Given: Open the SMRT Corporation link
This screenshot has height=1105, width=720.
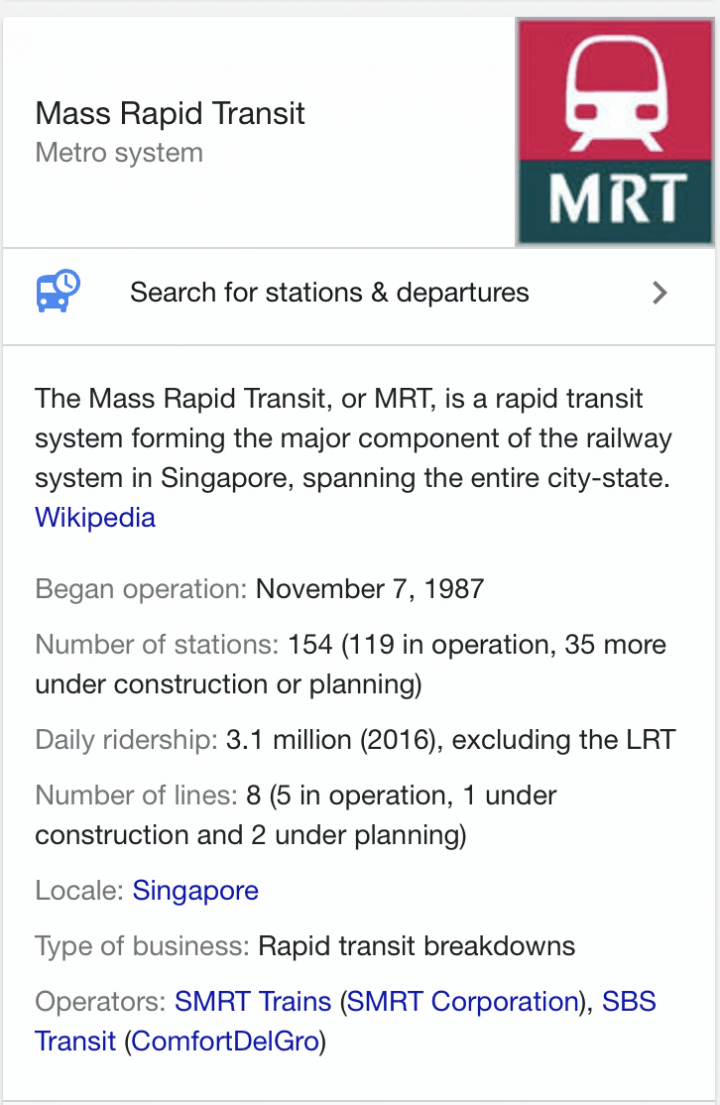Looking at the screenshot, I should (463, 1001).
